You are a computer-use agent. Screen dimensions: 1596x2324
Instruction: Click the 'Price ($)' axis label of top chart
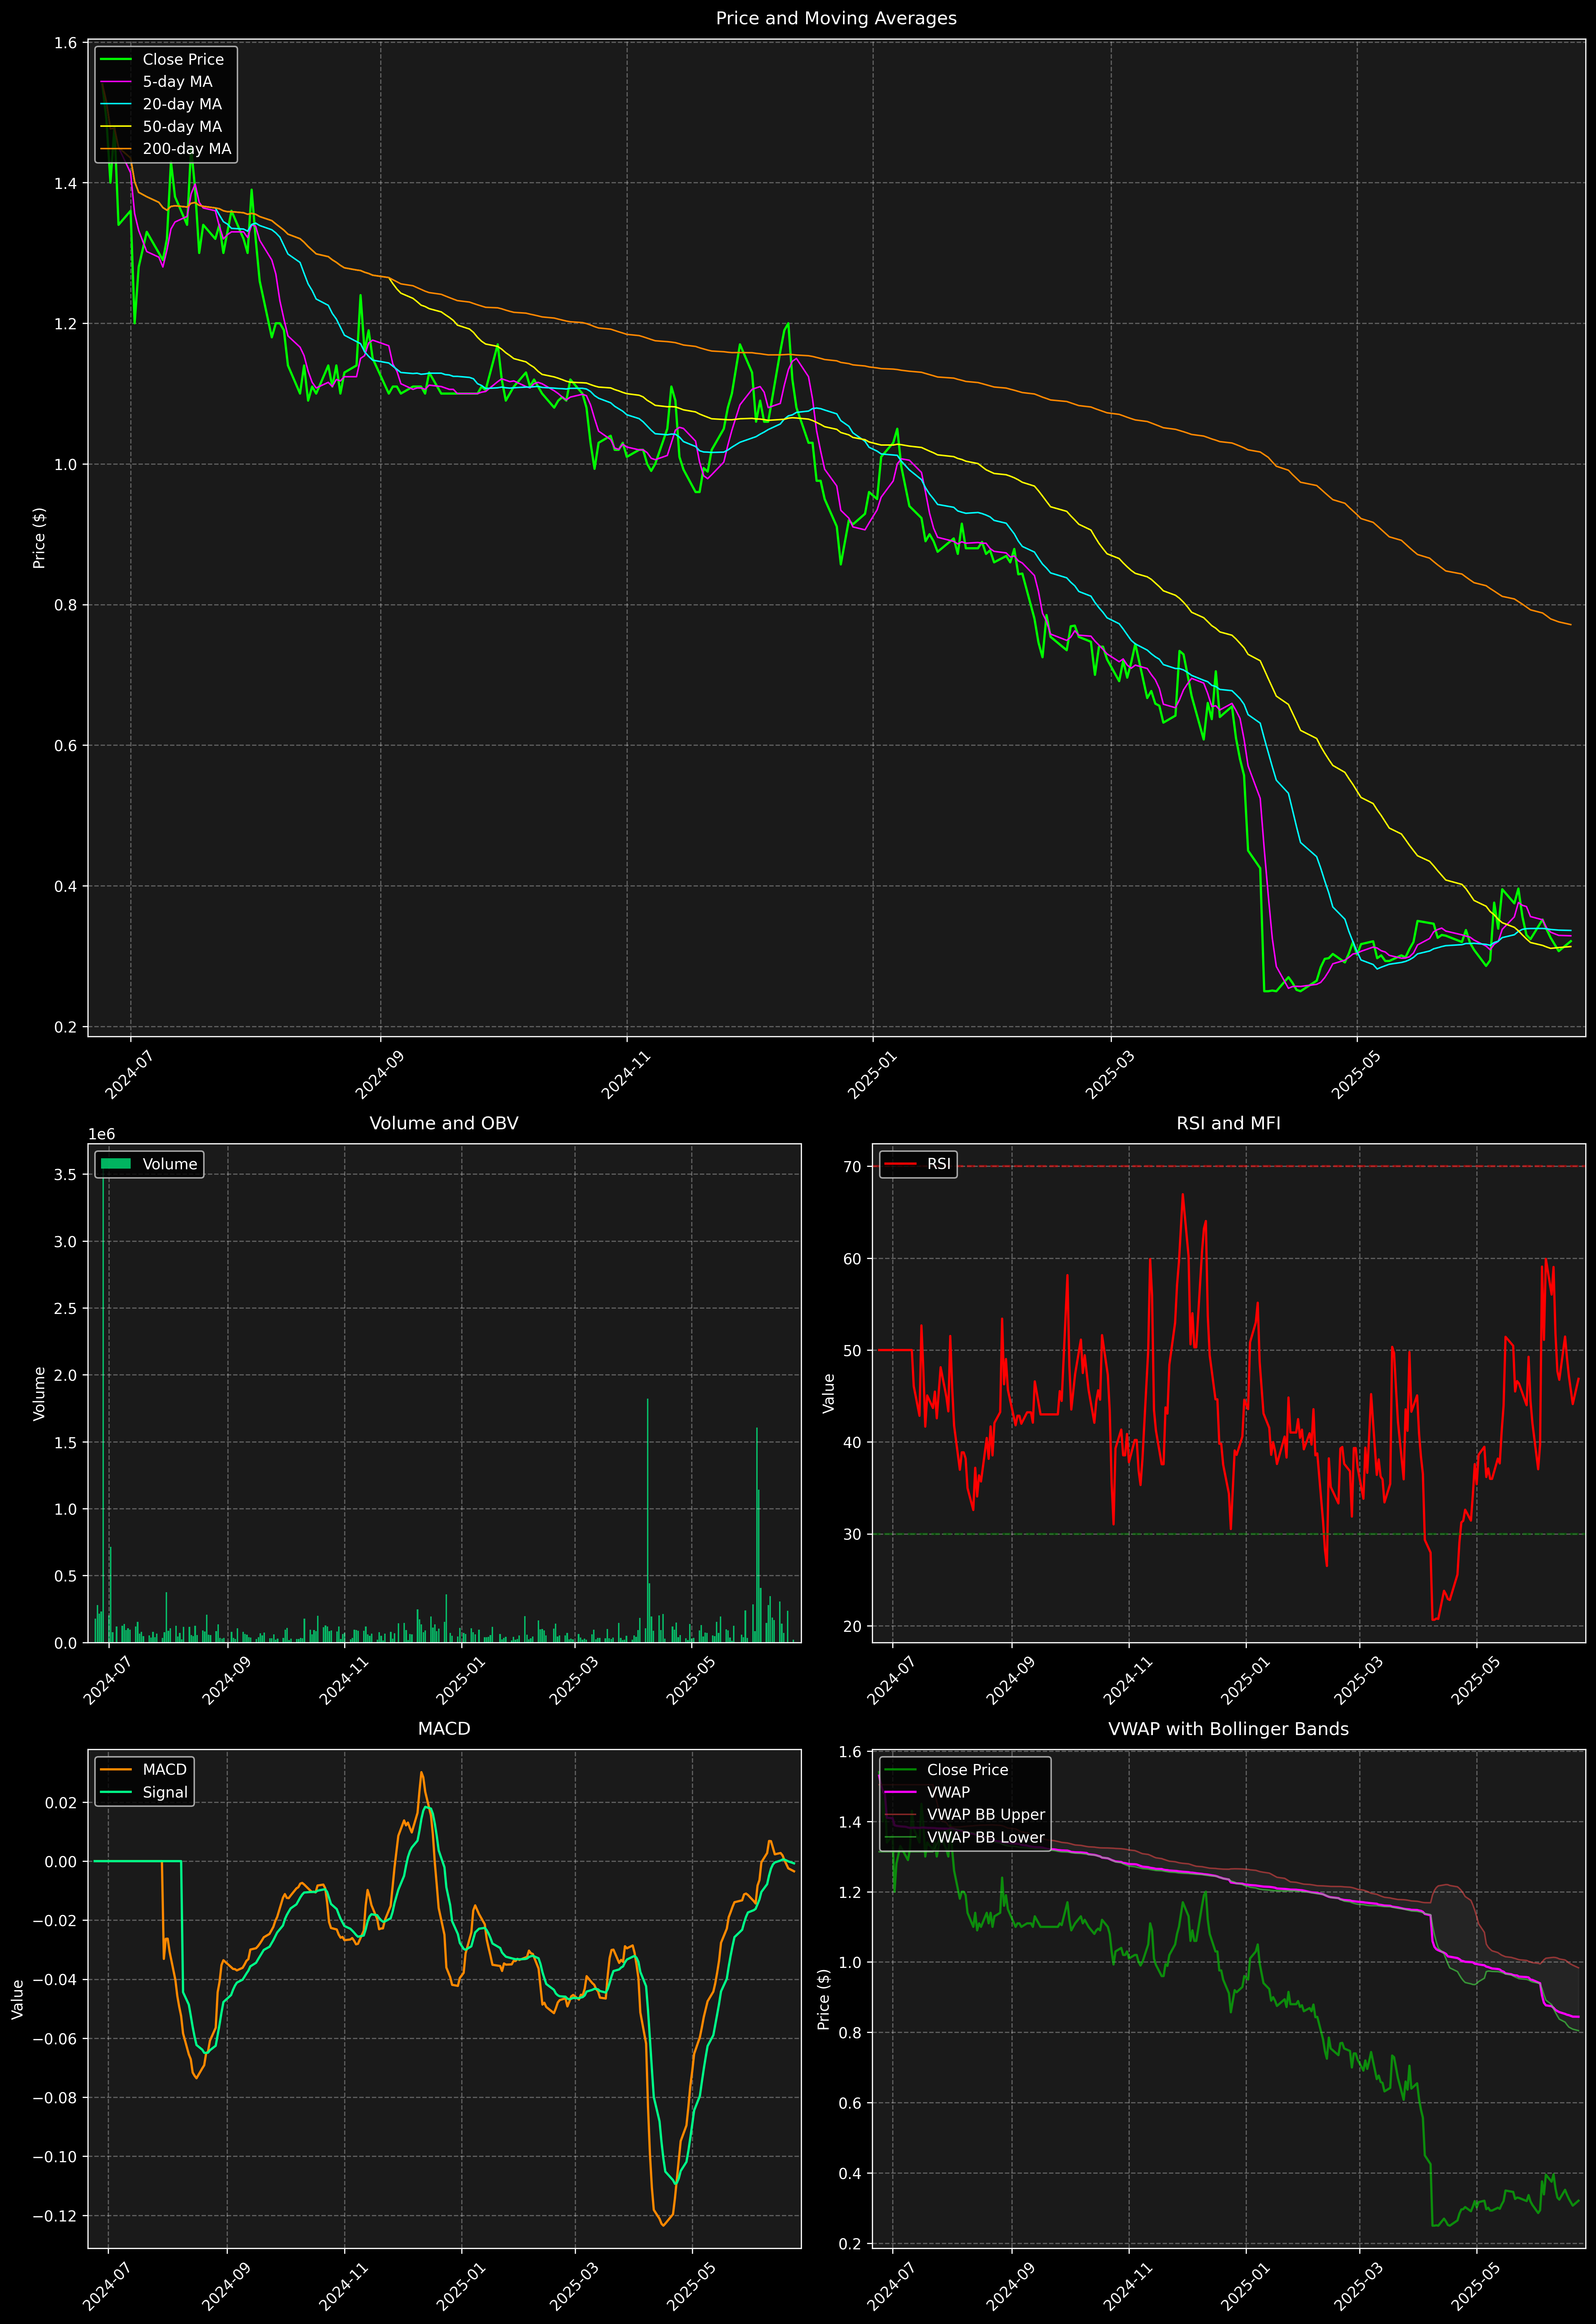point(39,538)
